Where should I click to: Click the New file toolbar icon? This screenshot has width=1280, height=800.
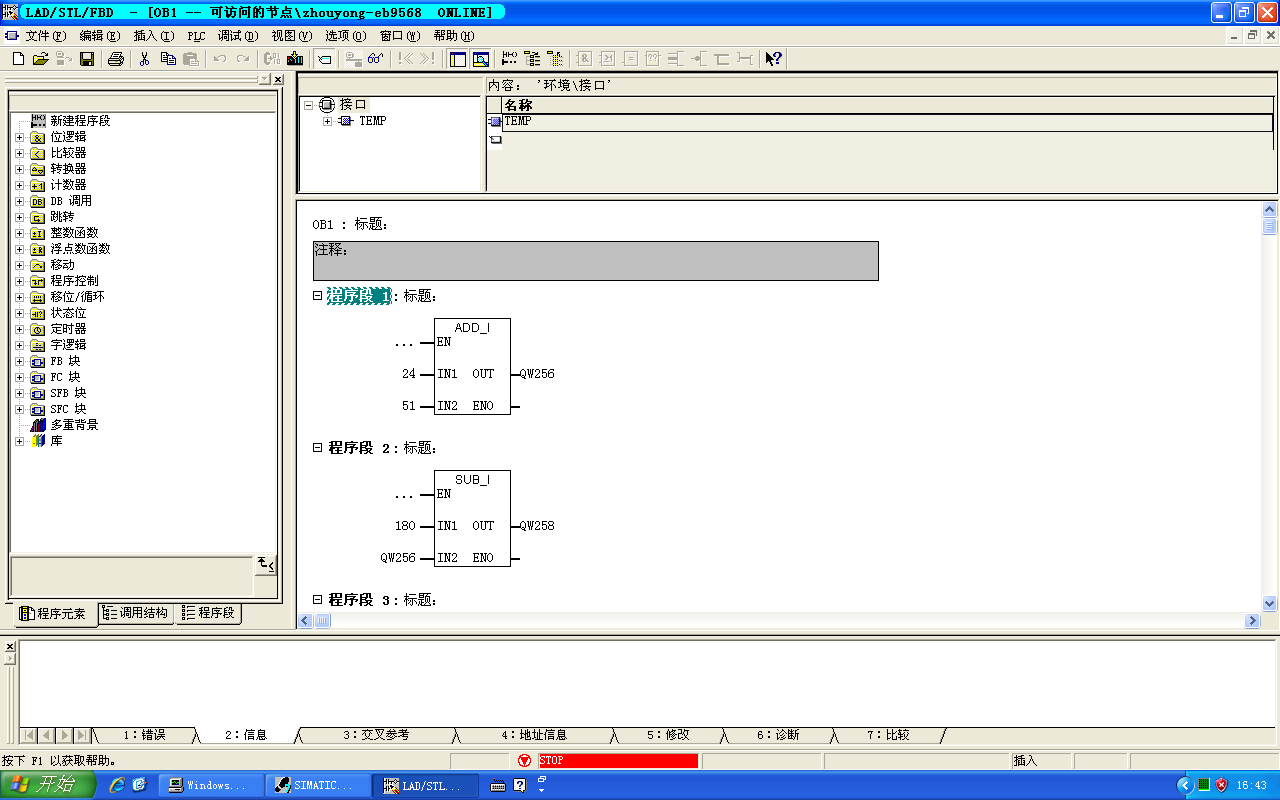click(x=18, y=59)
